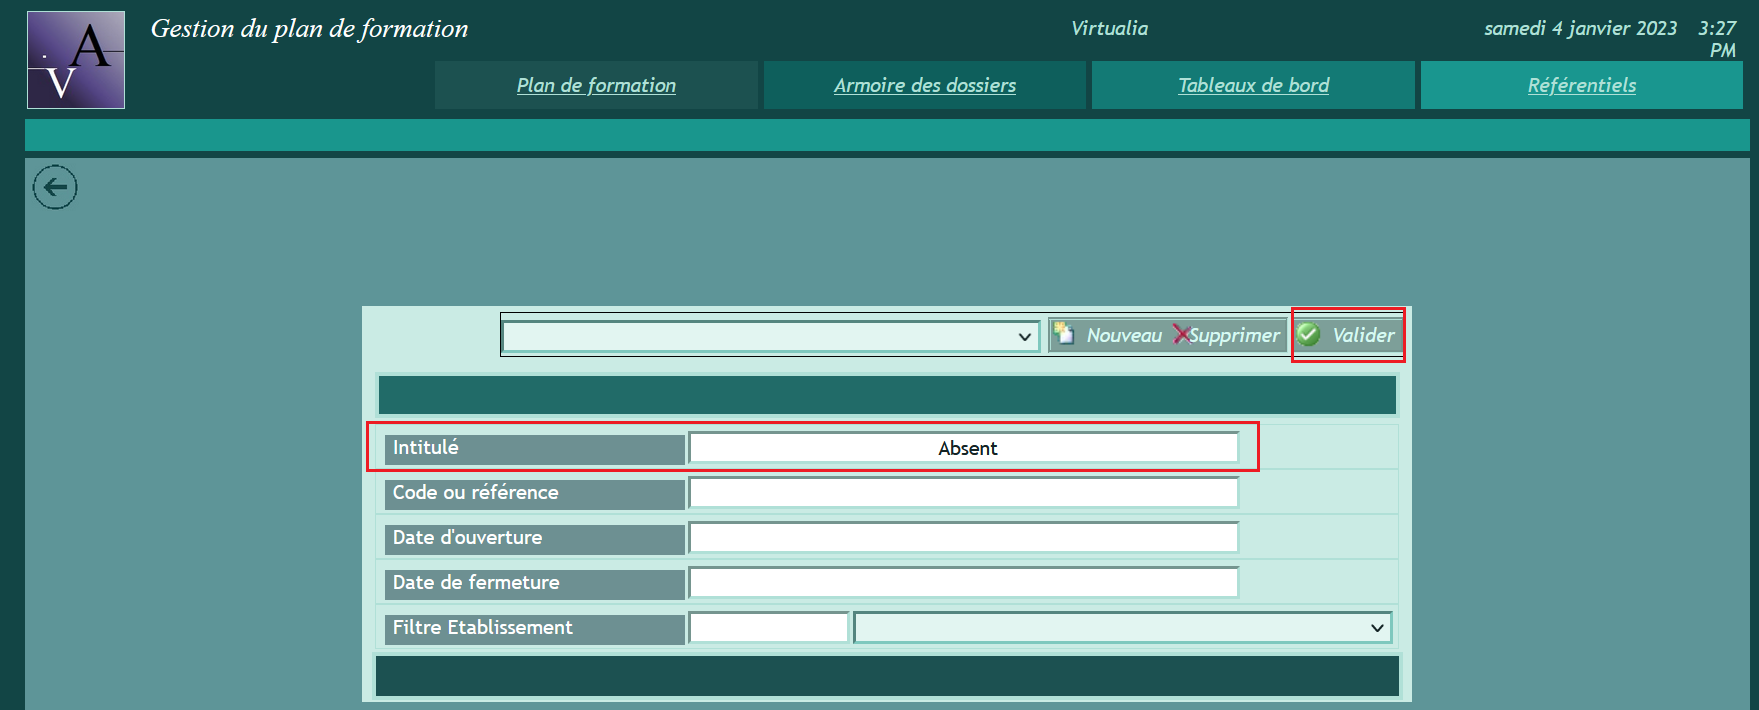
Task: Click the Virtualia header text
Action: (1109, 29)
